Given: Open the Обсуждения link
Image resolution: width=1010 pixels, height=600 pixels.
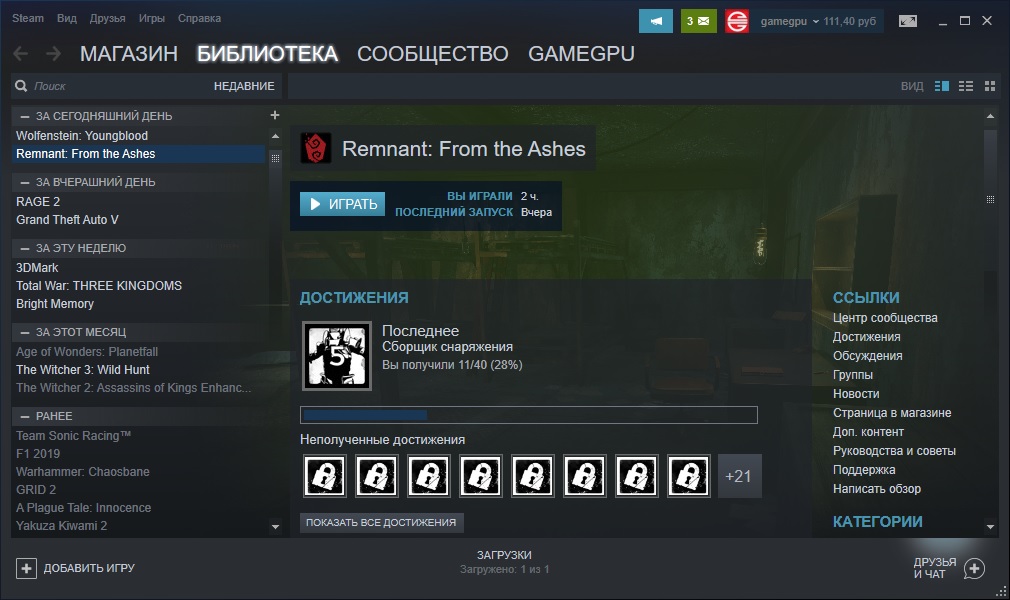Looking at the screenshot, I should (x=868, y=356).
